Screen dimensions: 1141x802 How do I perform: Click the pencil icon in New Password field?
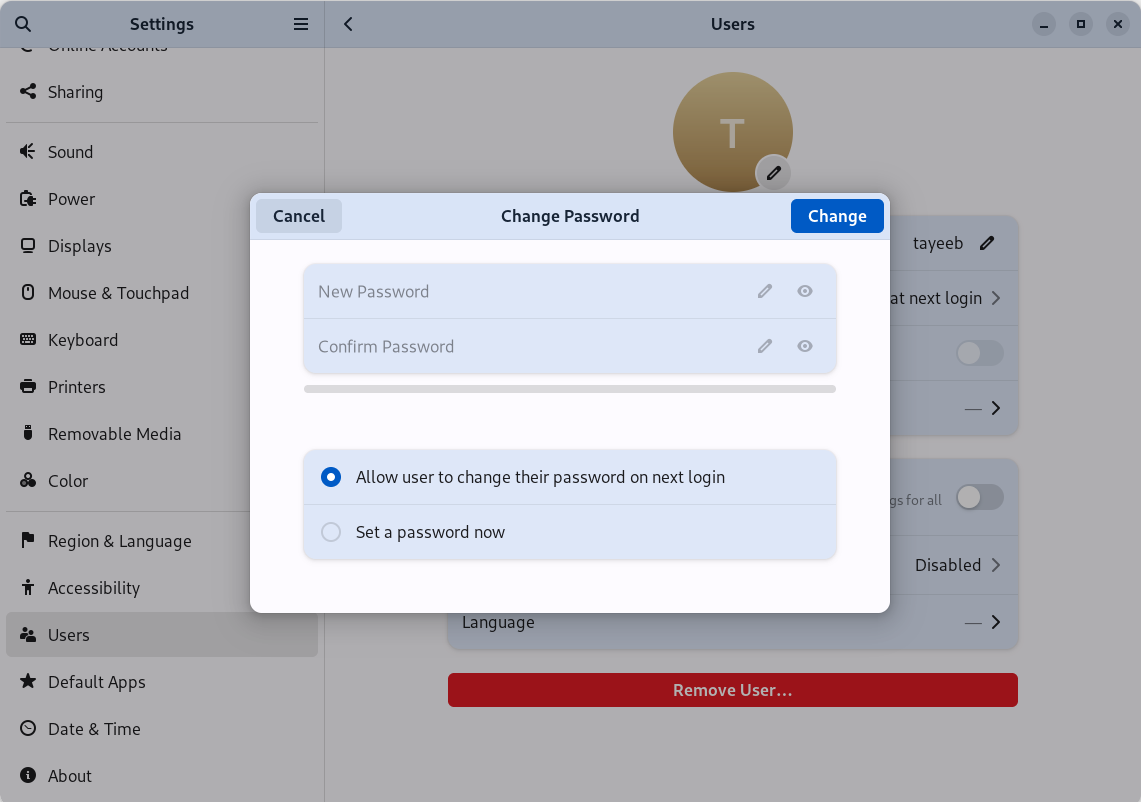click(764, 291)
